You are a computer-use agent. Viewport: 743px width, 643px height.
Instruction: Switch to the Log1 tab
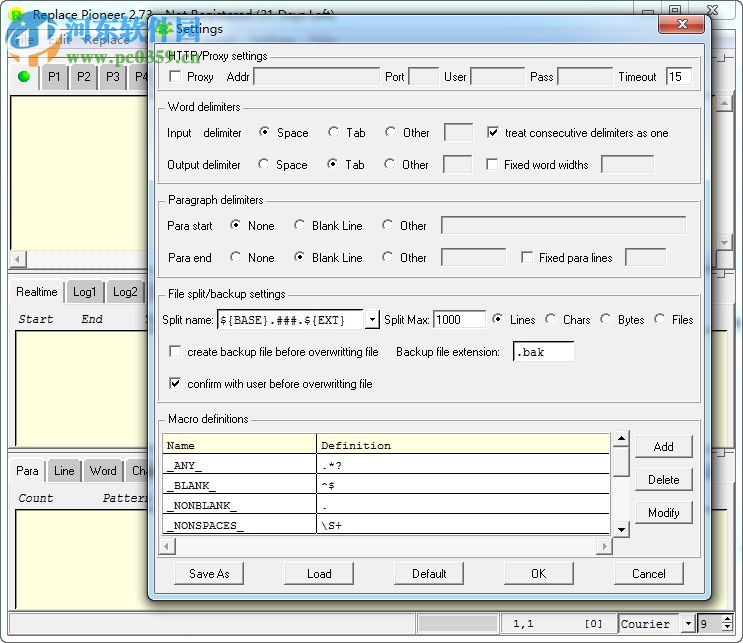tap(84, 292)
